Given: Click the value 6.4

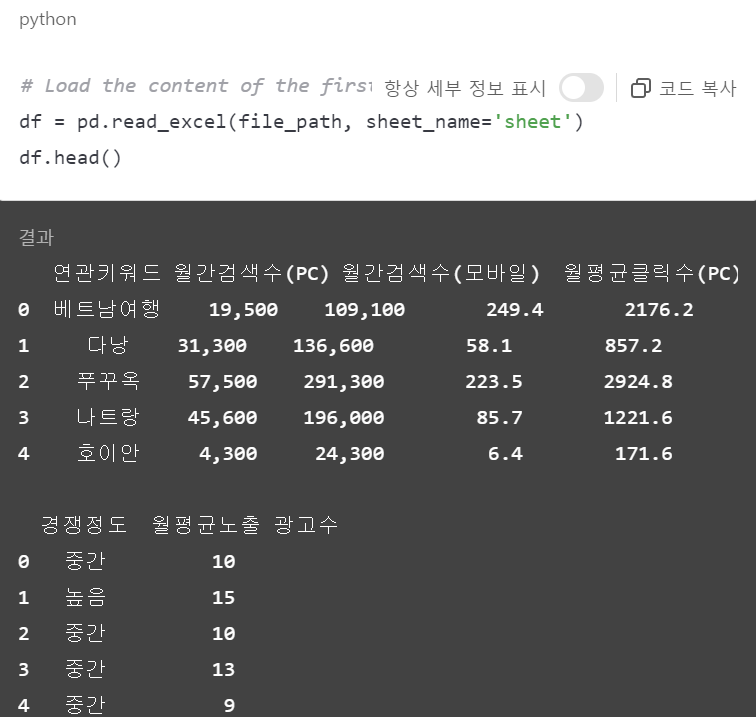Looking at the screenshot, I should 505,454.
